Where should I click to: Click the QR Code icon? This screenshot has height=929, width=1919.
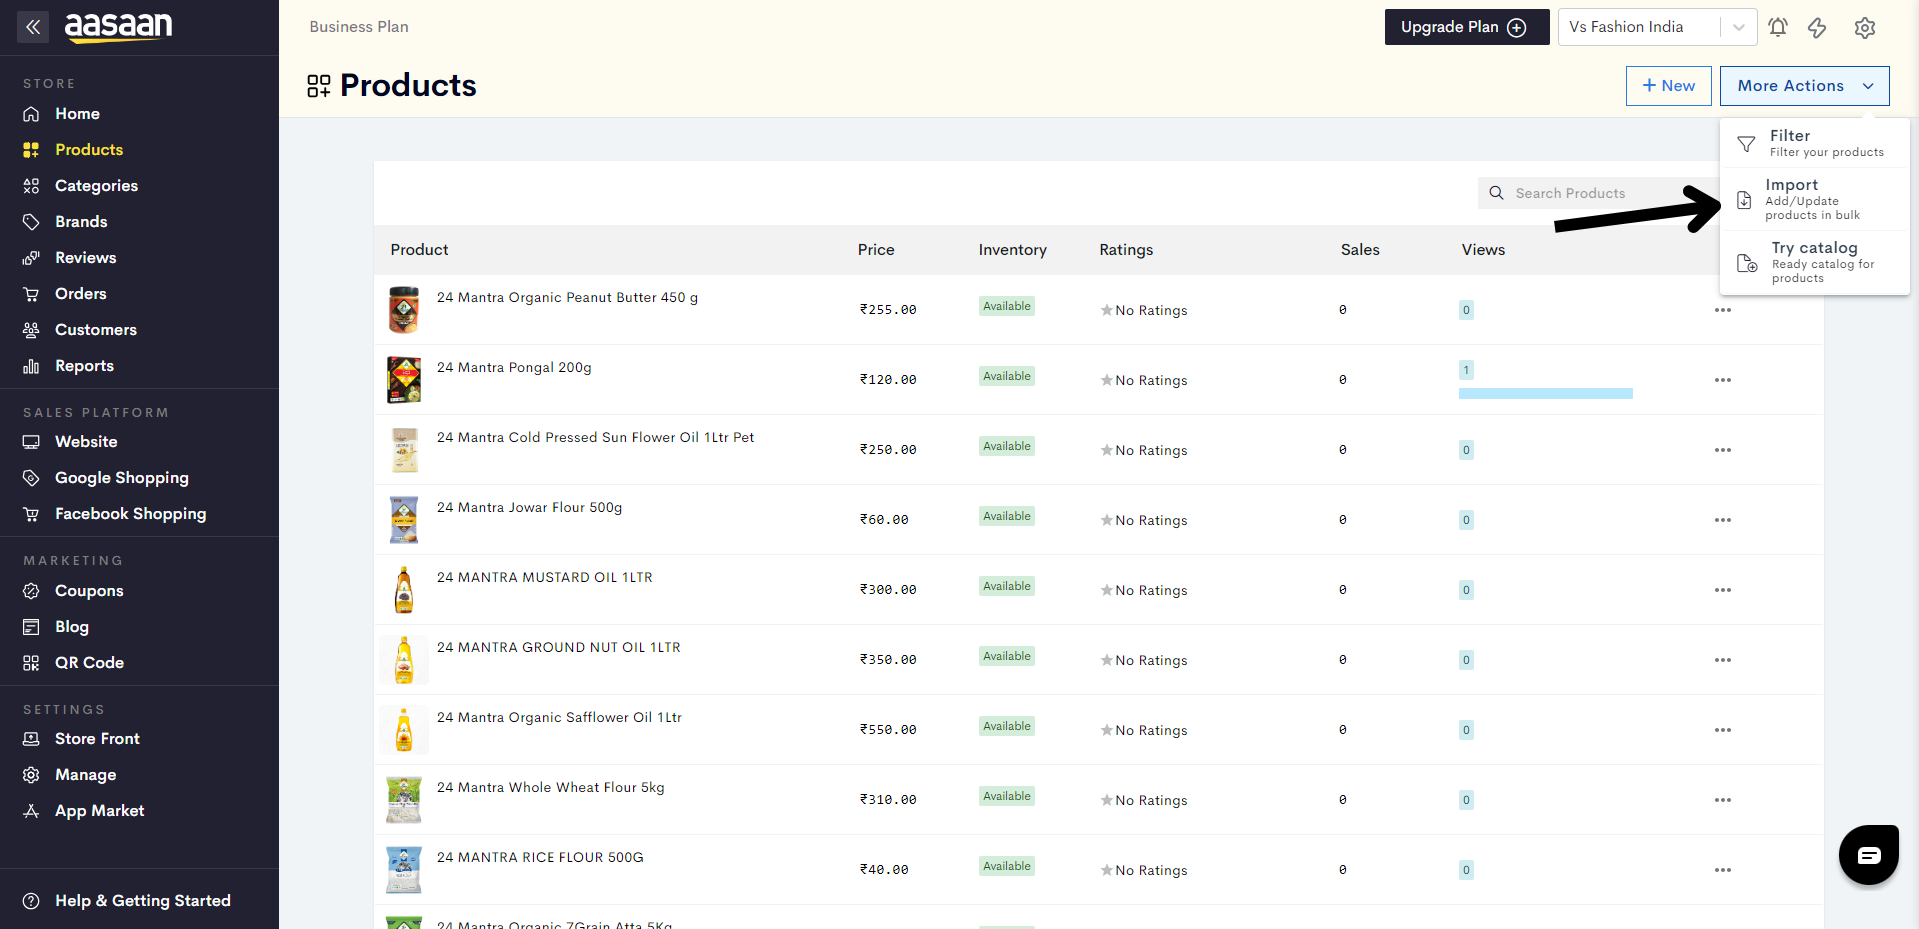click(31, 663)
